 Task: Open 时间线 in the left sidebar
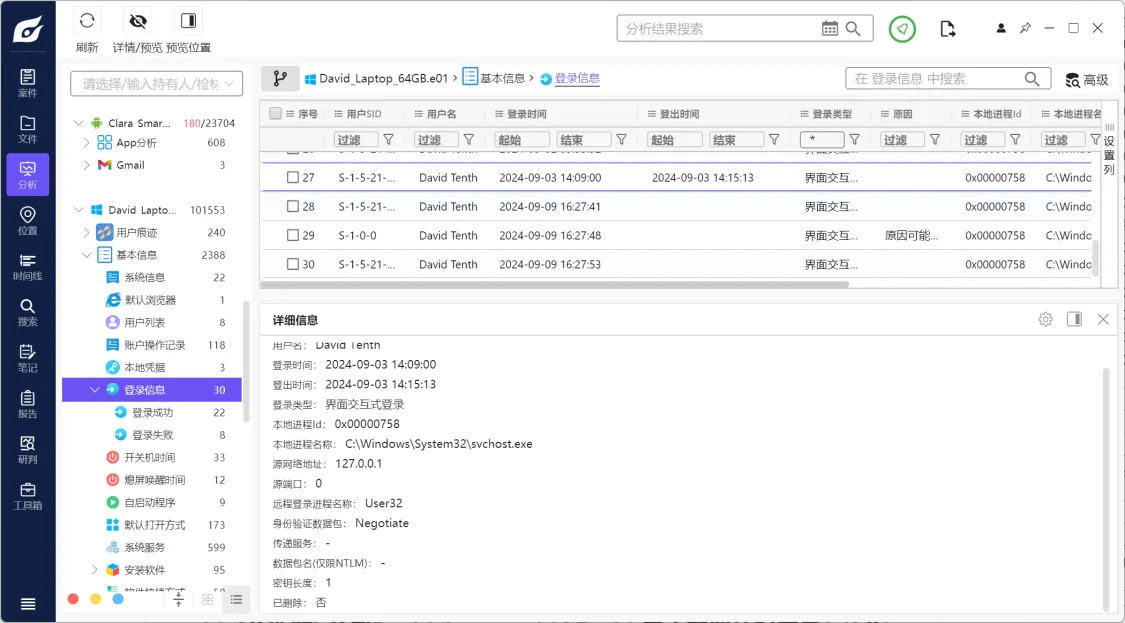coord(27,267)
